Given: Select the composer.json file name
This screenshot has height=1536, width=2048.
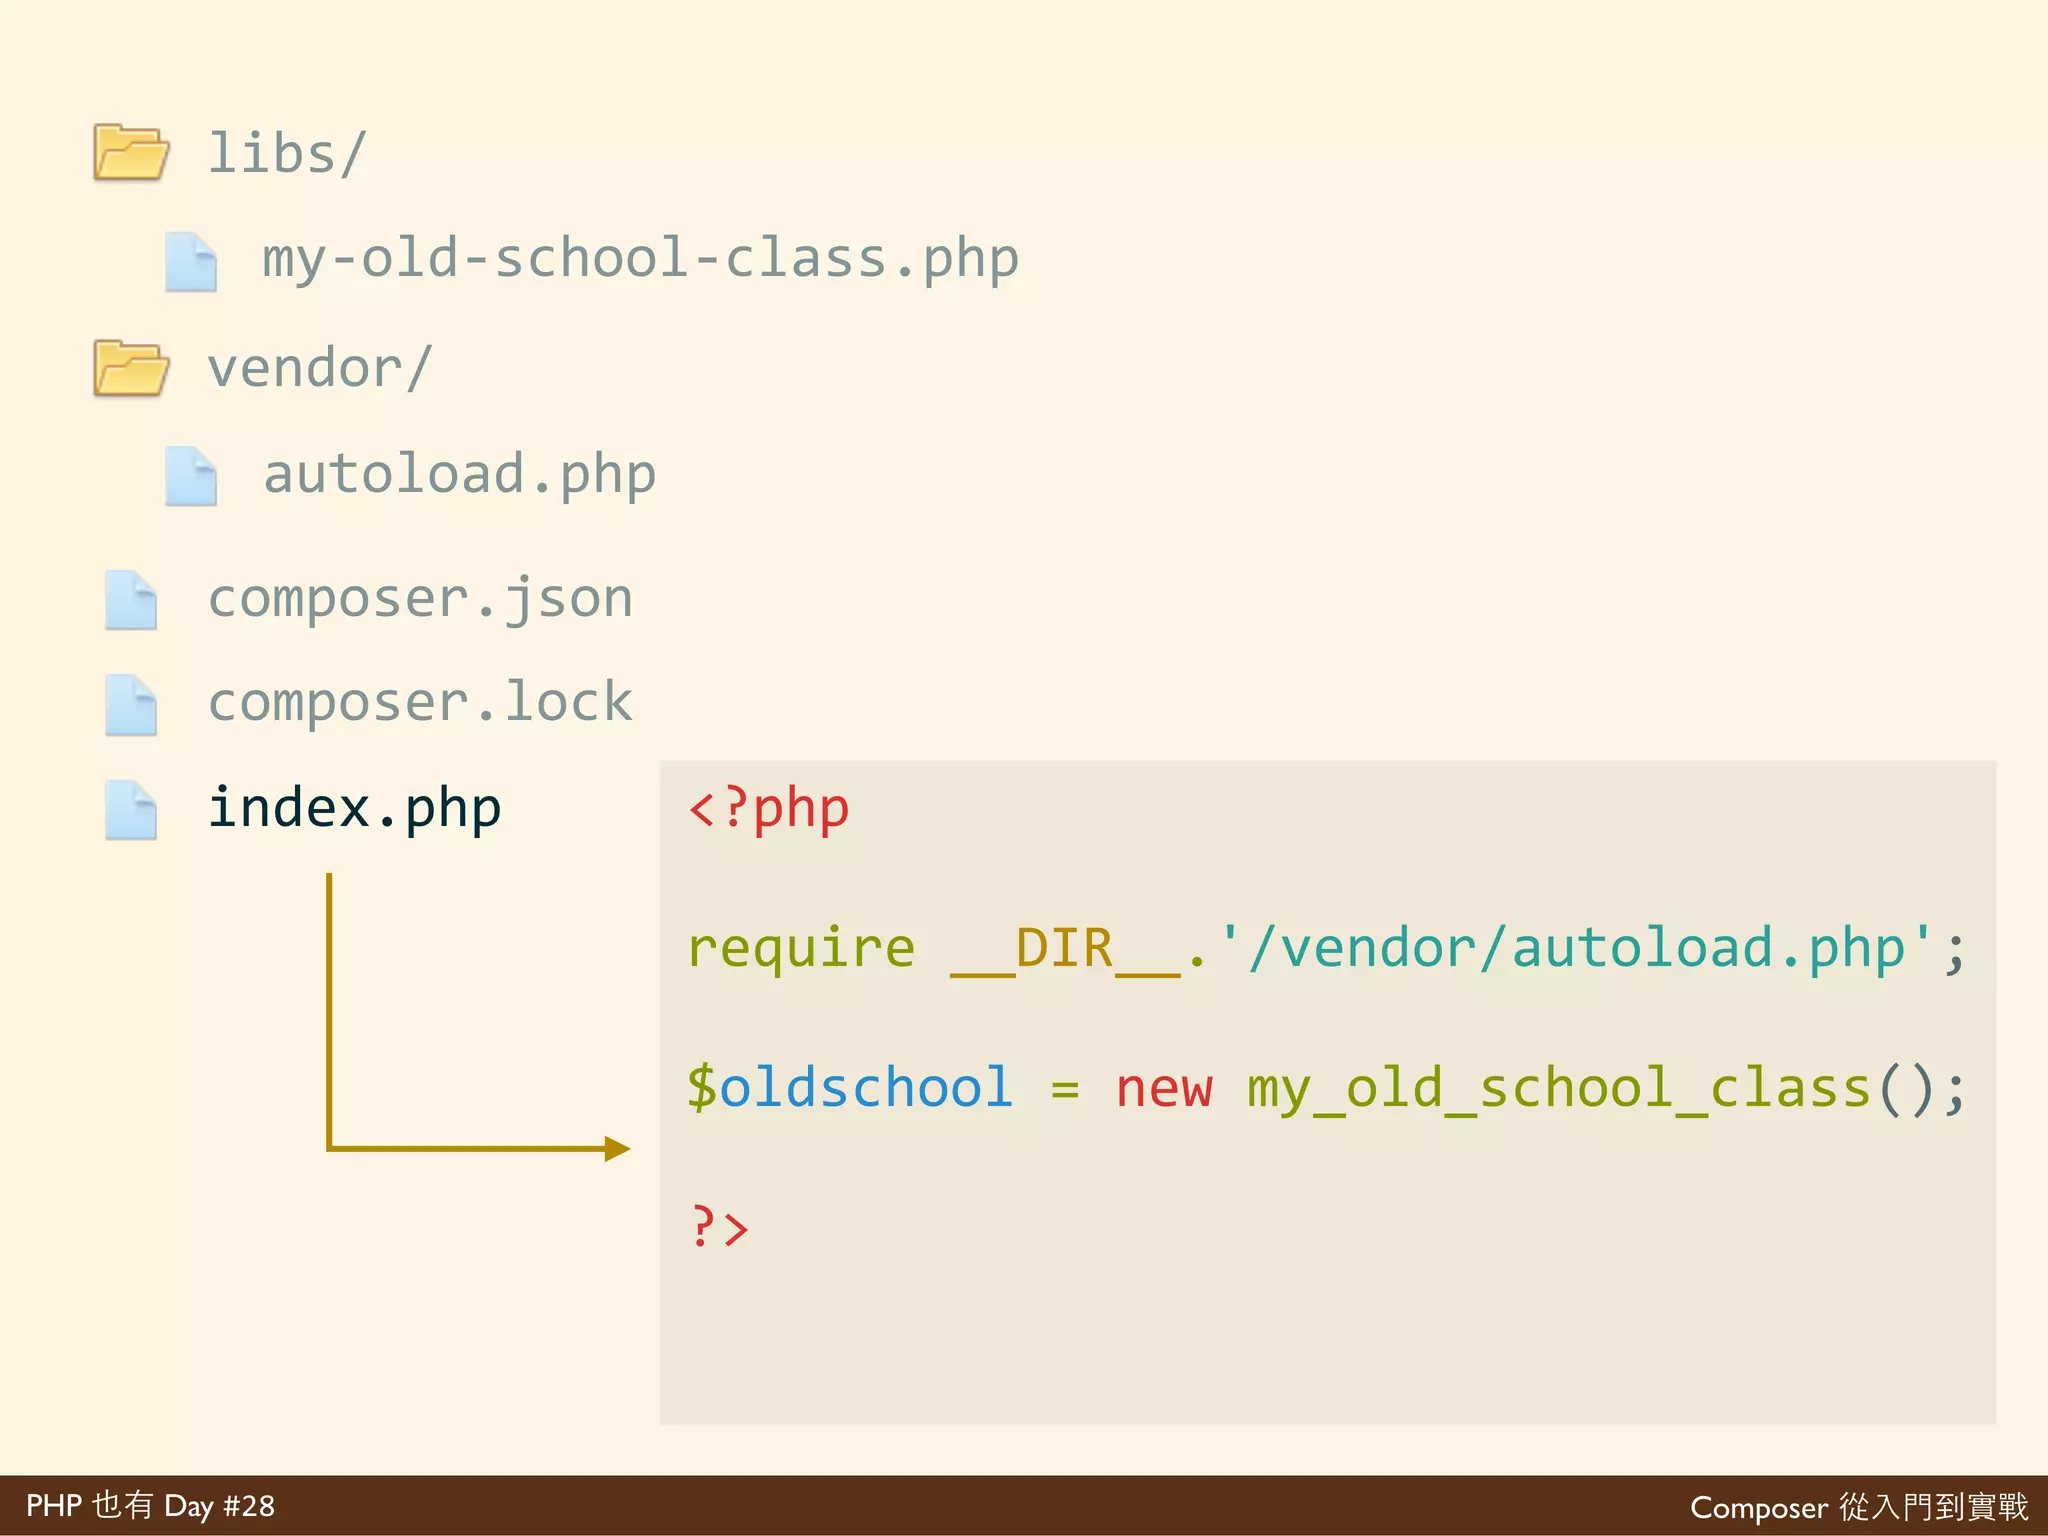Looking at the screenshot, I should tap(420, 600).
